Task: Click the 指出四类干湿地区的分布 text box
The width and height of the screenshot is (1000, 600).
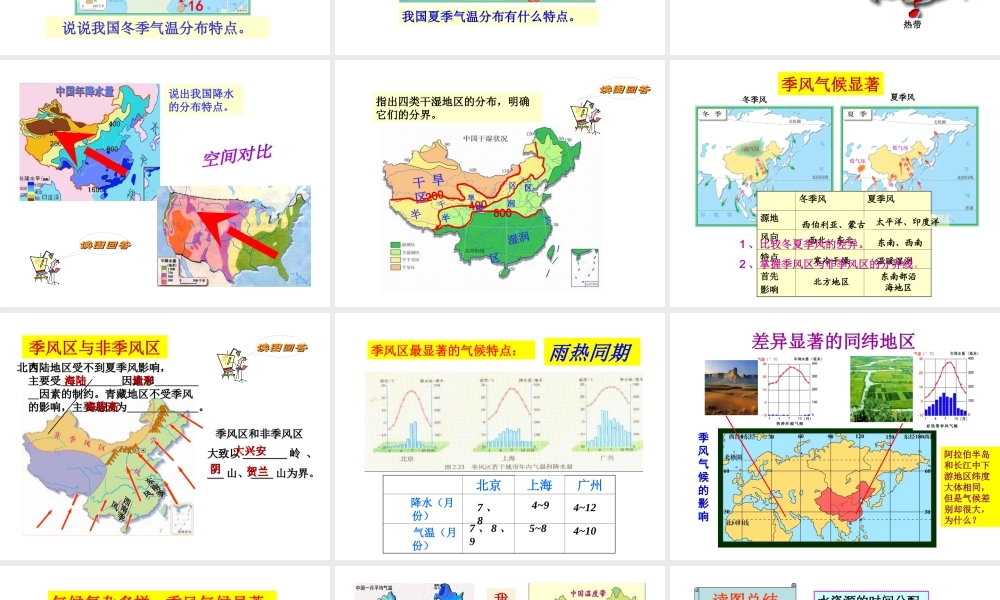Action: (x=457, y=108)
